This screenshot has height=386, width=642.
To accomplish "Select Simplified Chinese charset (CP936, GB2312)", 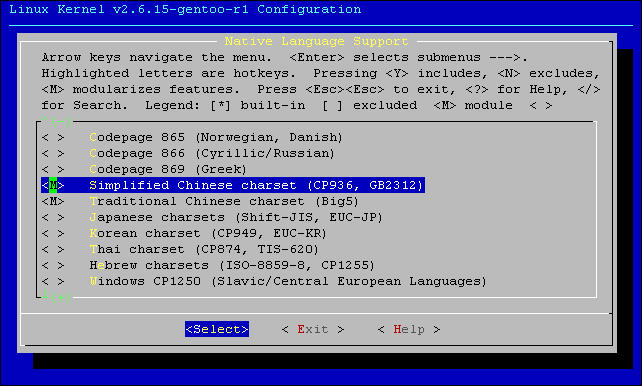I will point(256,185).
